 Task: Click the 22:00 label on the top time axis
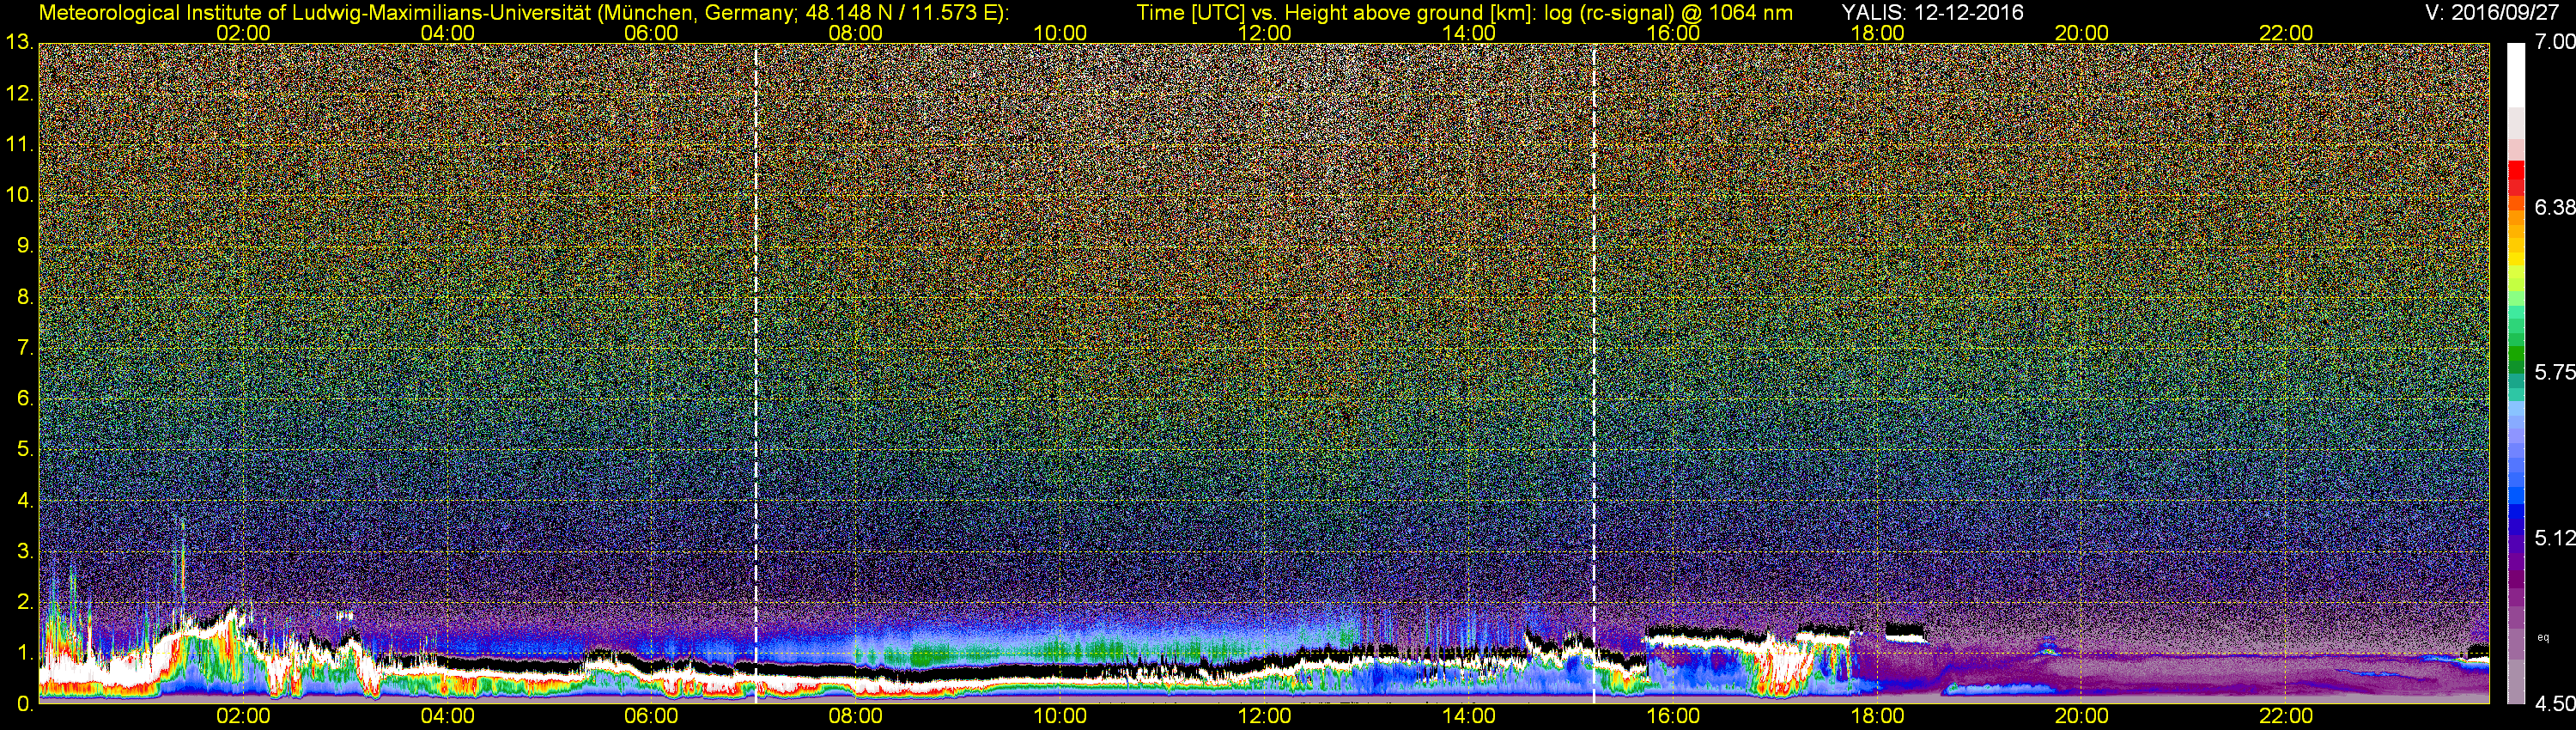(x=2286, y=33)
